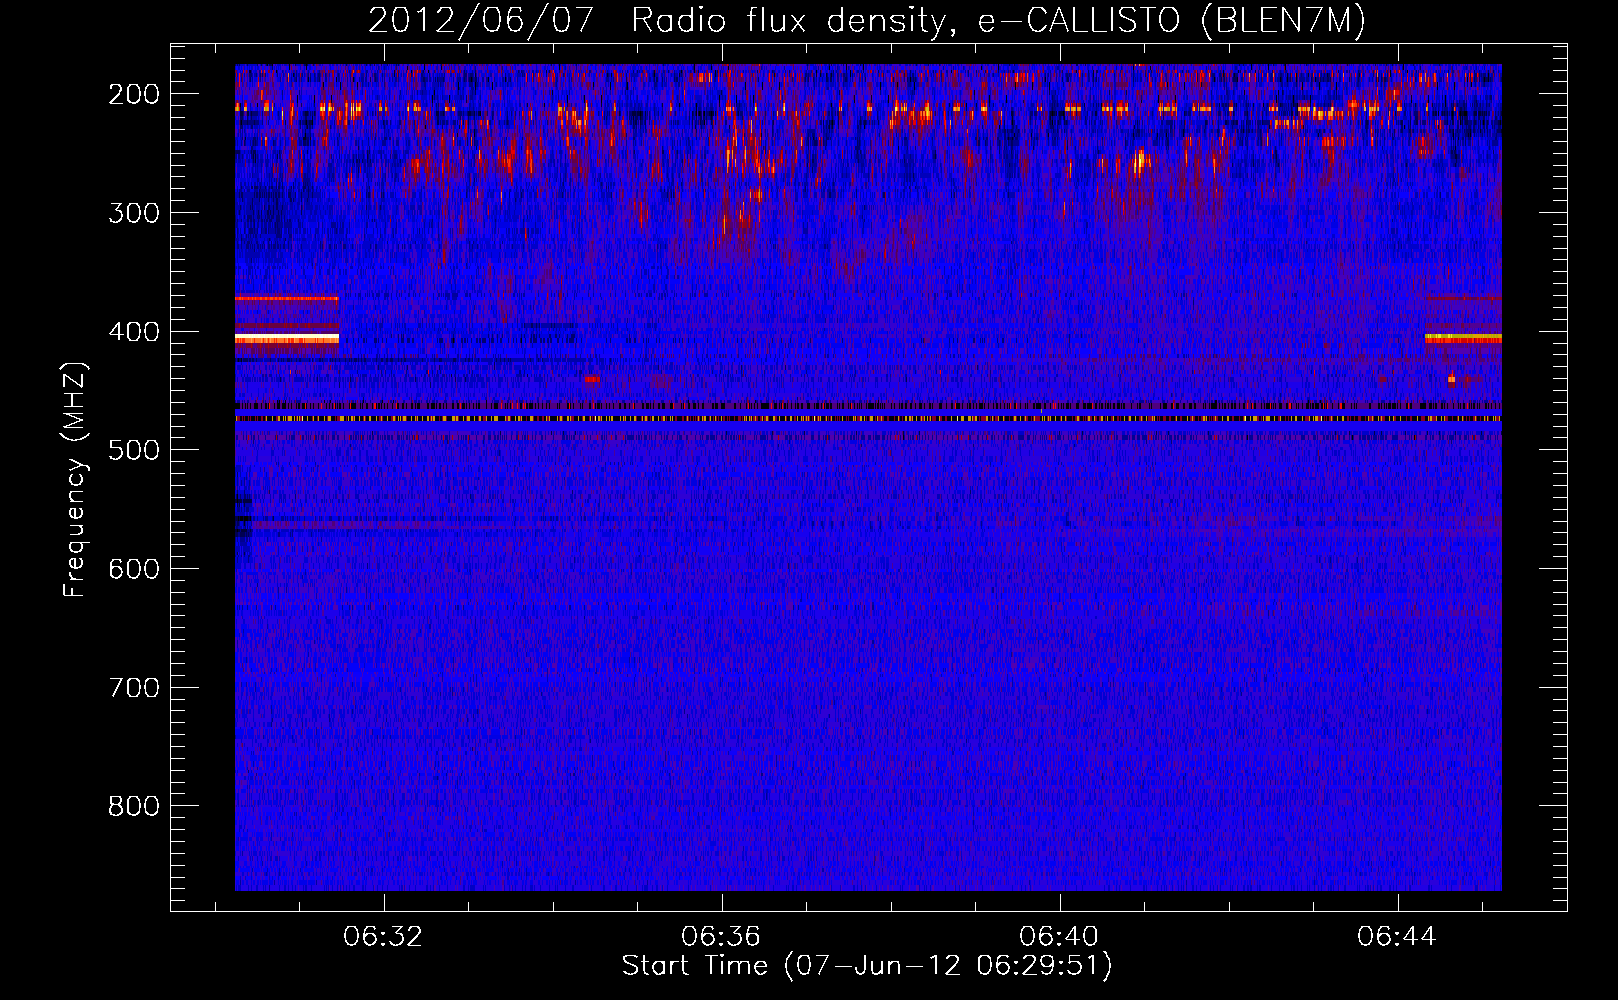Click the 500 frequency tick label
The height and width of the screenshot is (1000, 1618).
point(134,450)
